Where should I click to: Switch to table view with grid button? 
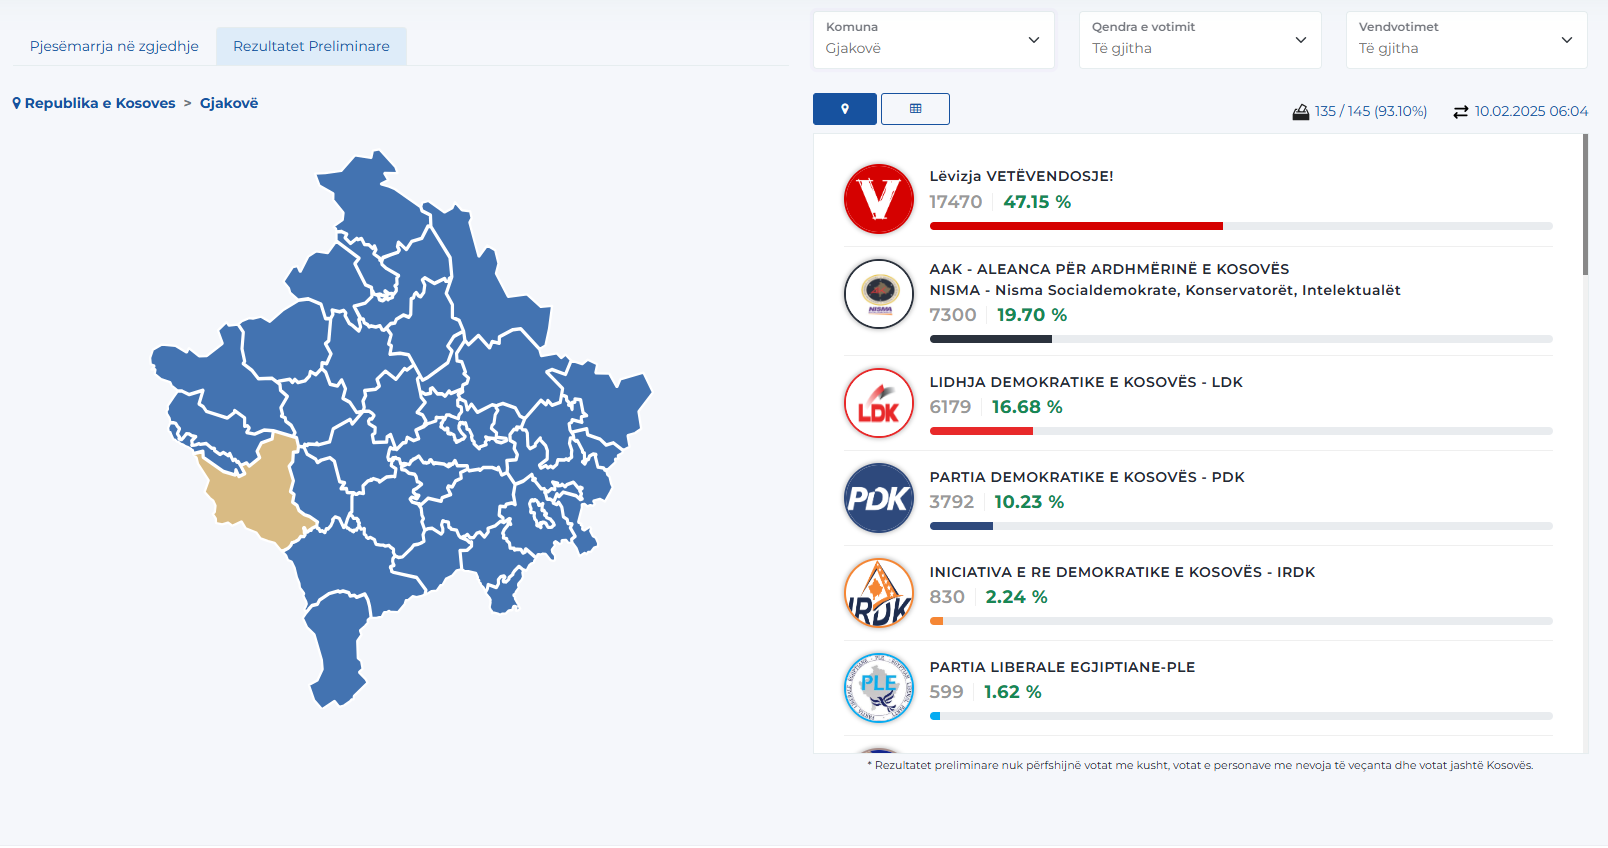pyautogui.click(x=915, y=109)
